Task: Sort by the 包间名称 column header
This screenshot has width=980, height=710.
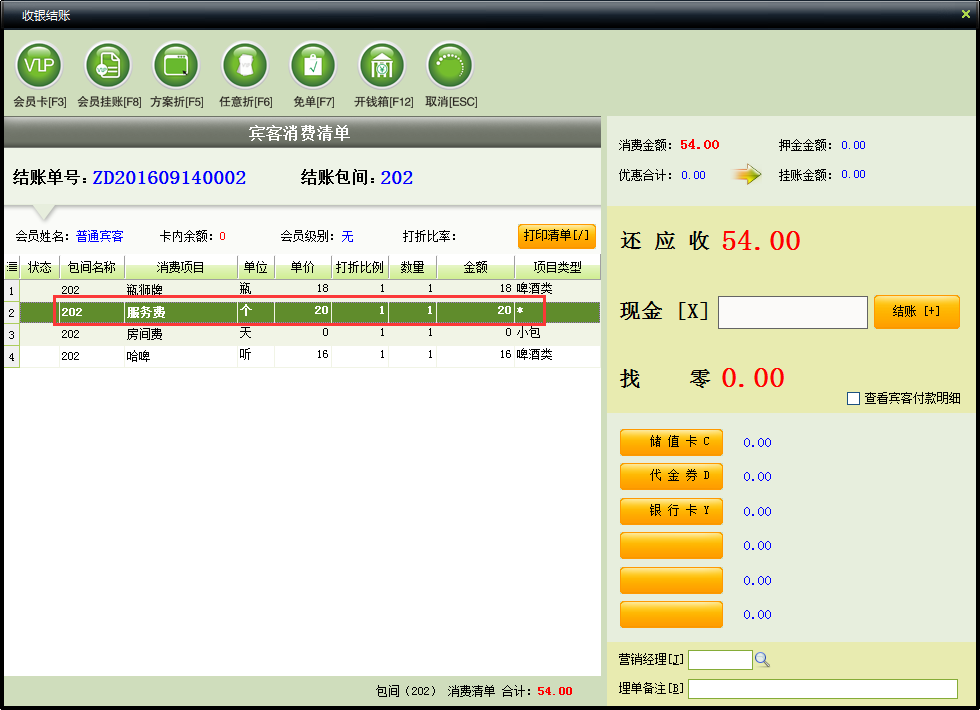Action: (x=92, y=268)
